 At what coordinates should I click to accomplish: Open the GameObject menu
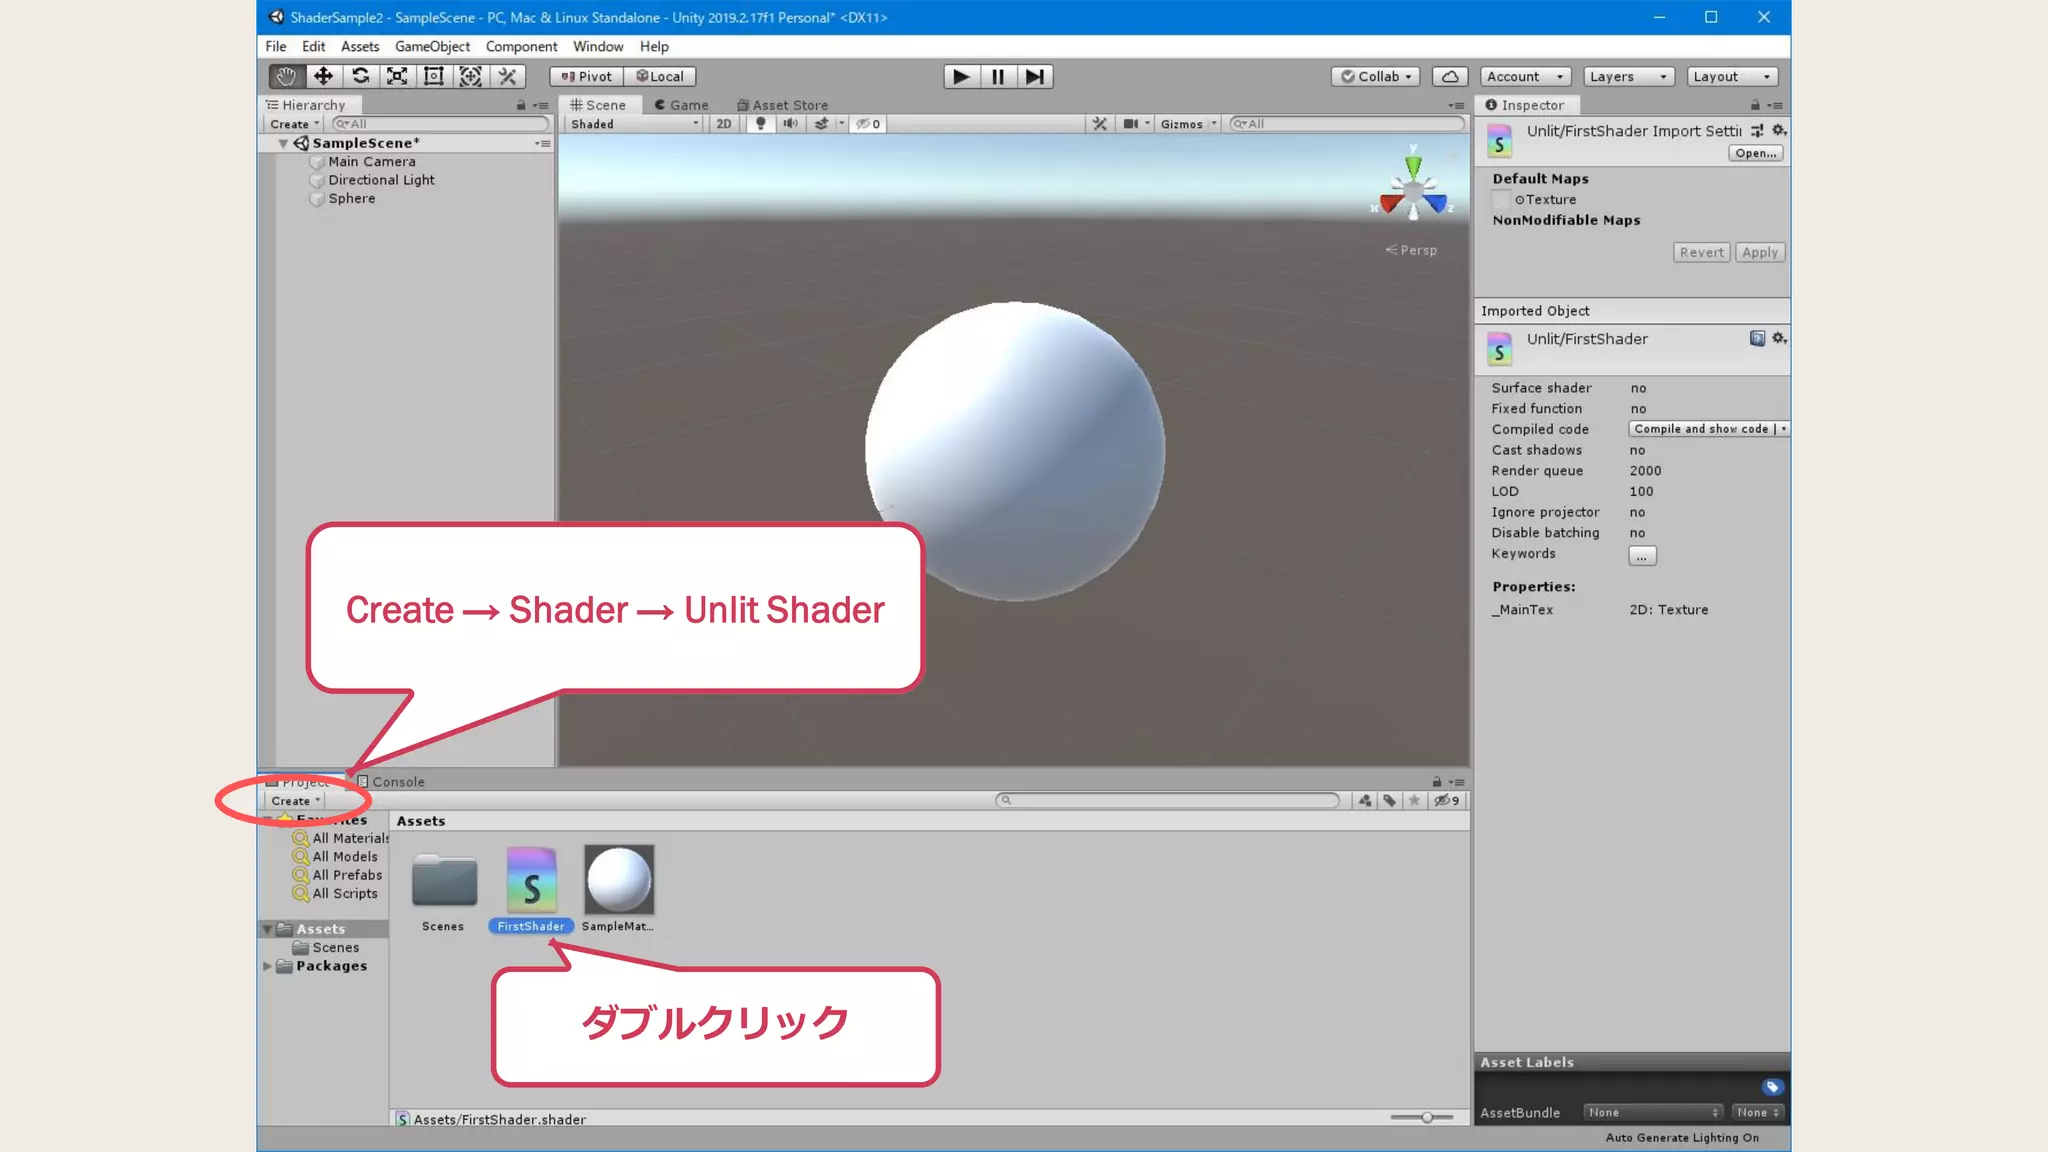tap(432, 46)
